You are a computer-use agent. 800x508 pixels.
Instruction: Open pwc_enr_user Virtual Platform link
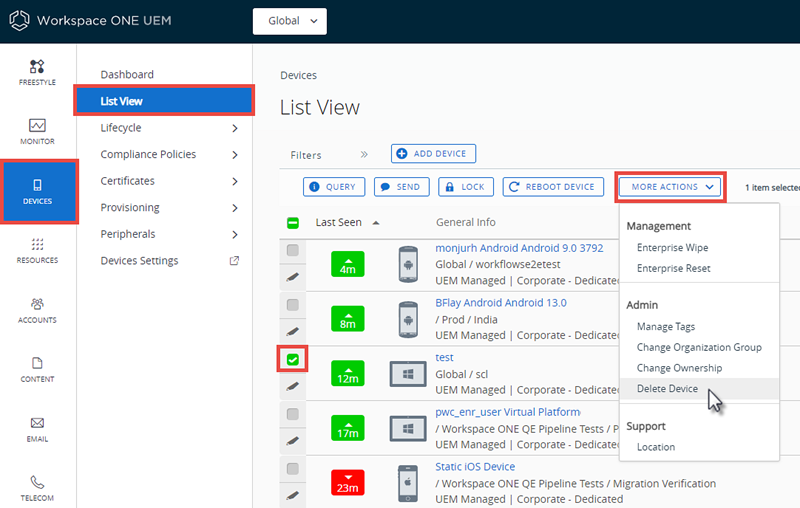pyautogui.click(x=508, y=412)
